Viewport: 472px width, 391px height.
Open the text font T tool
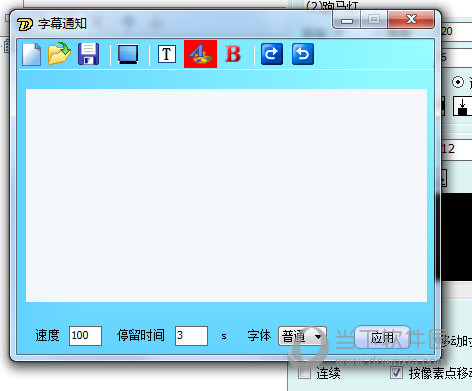[167, 54]
